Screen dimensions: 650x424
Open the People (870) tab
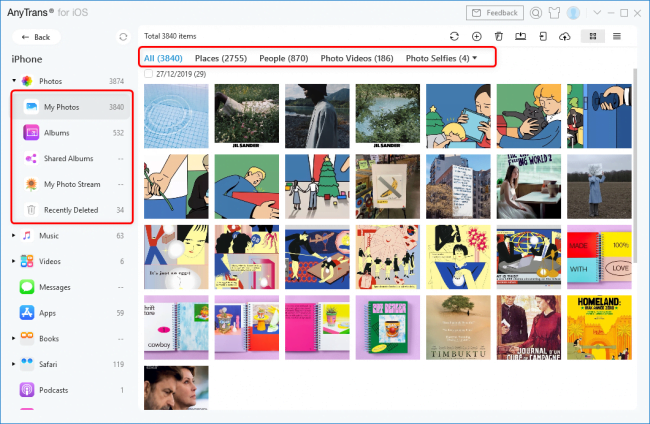point(286,59)
